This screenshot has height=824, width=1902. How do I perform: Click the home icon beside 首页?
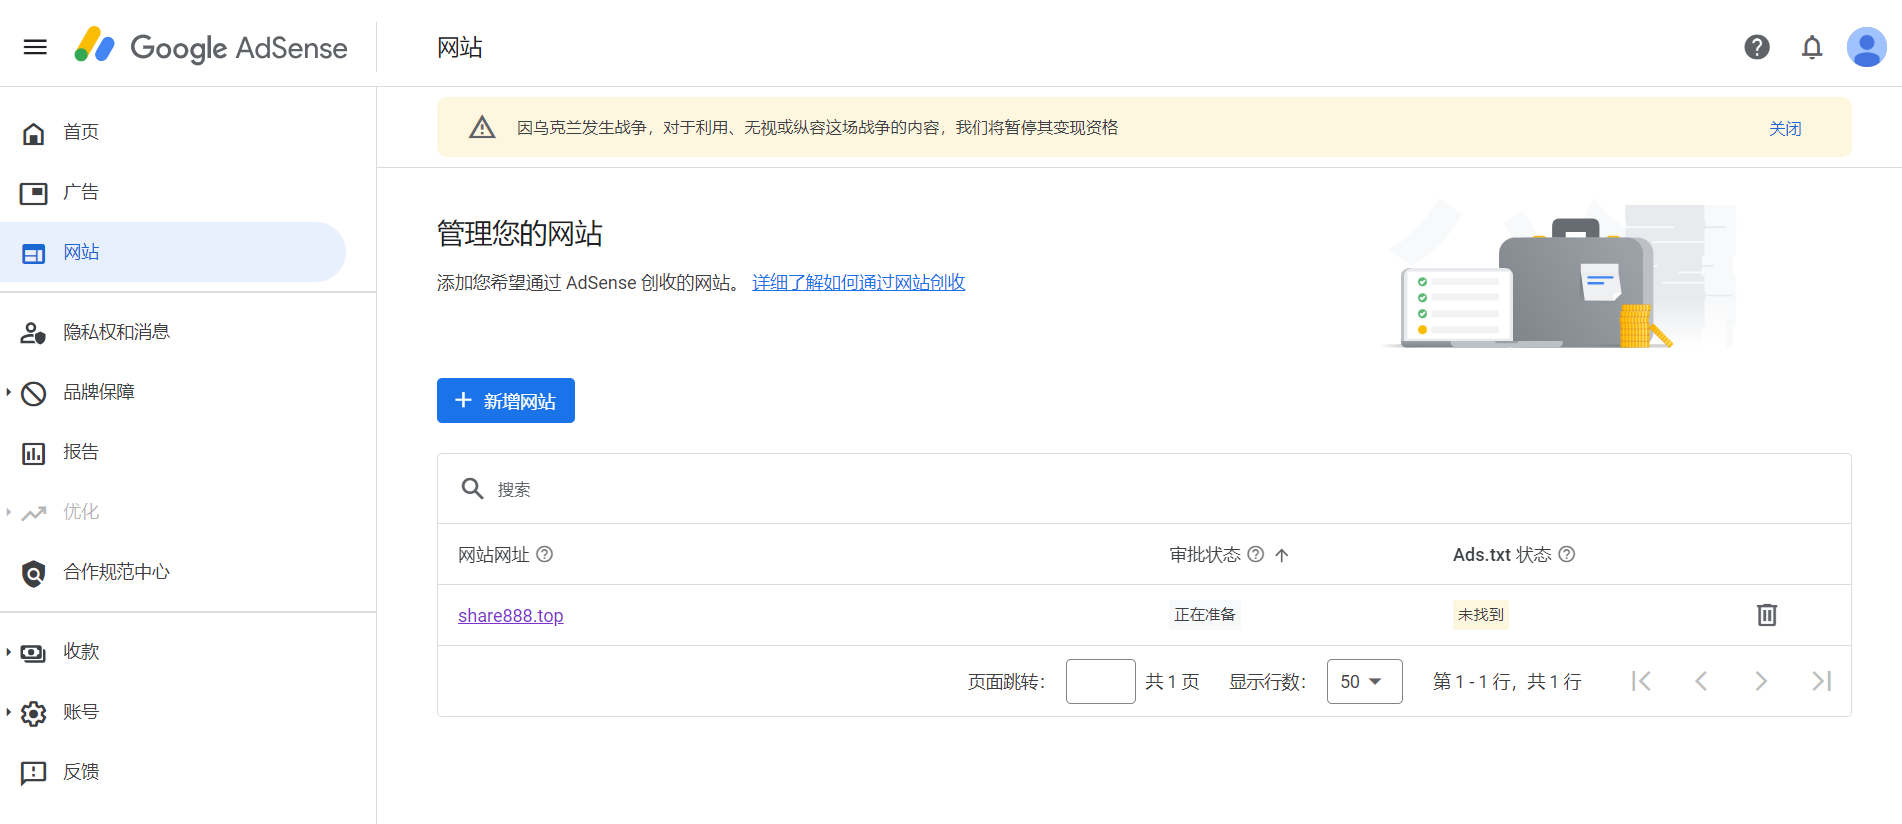coord(34,133)
